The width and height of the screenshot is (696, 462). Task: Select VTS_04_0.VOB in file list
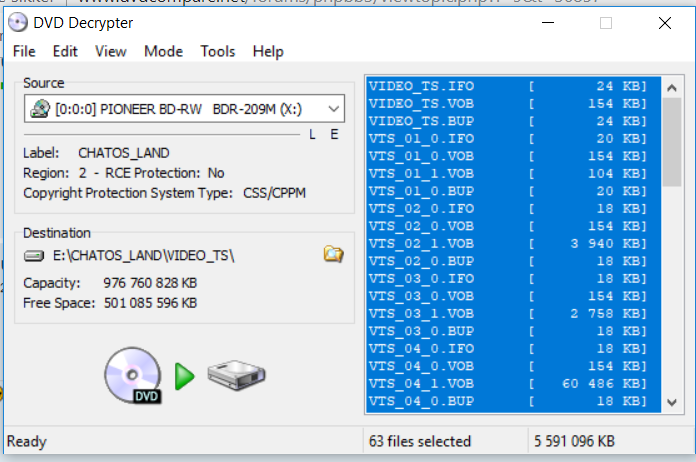514,366
